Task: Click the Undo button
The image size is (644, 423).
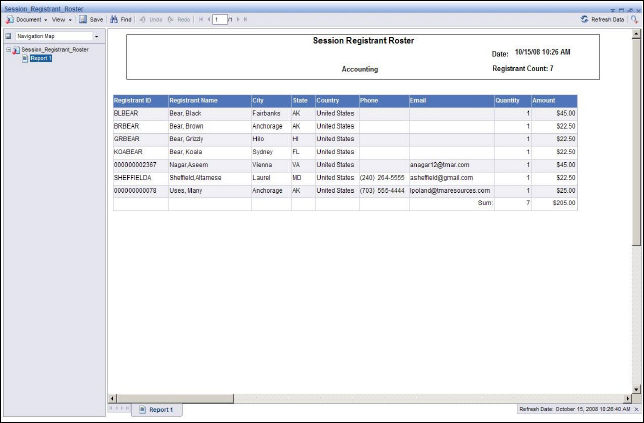Action: tap(151, 19)
